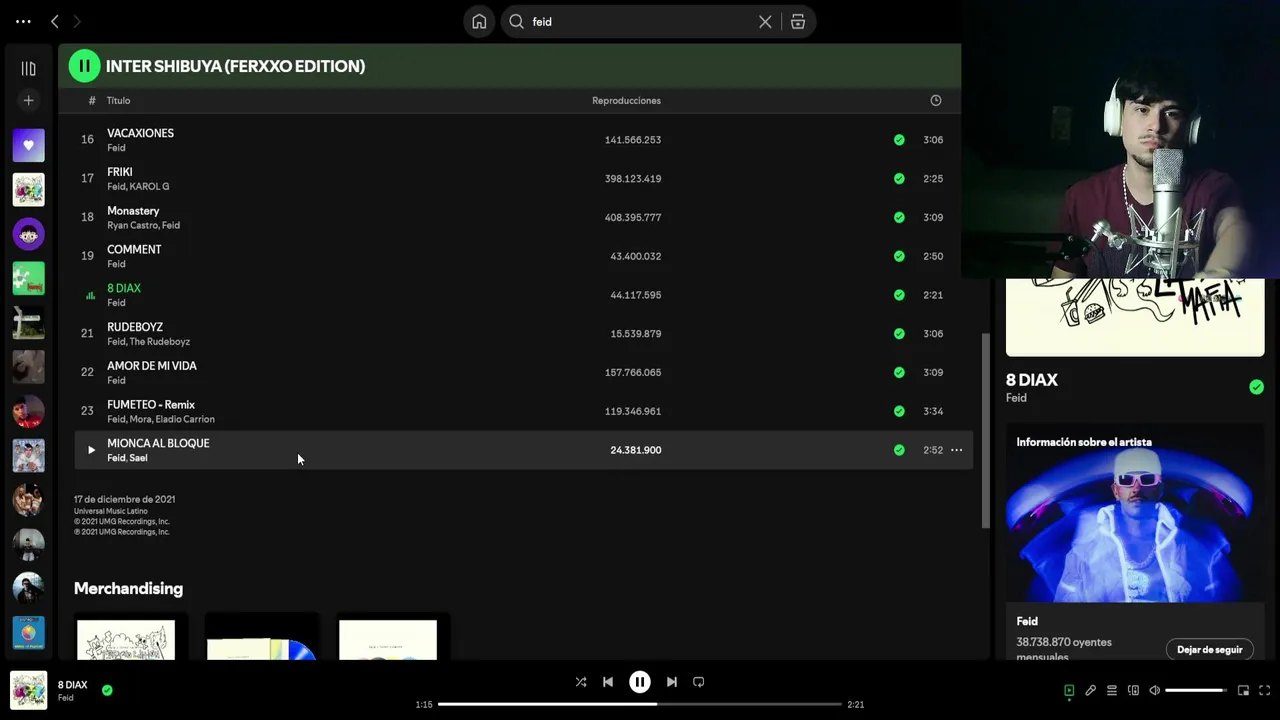The width and height of the screenshot is (1280, 720).
Task: Open the three-dots app menu
Action: [23, 21]
